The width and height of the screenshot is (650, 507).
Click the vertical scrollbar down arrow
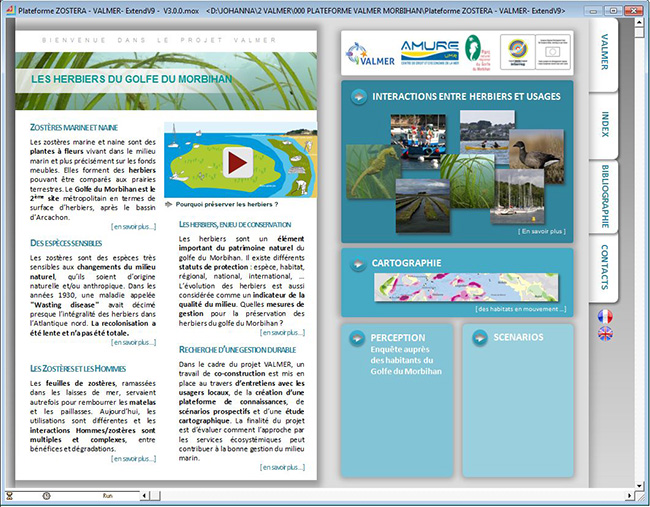coord(639,485)
